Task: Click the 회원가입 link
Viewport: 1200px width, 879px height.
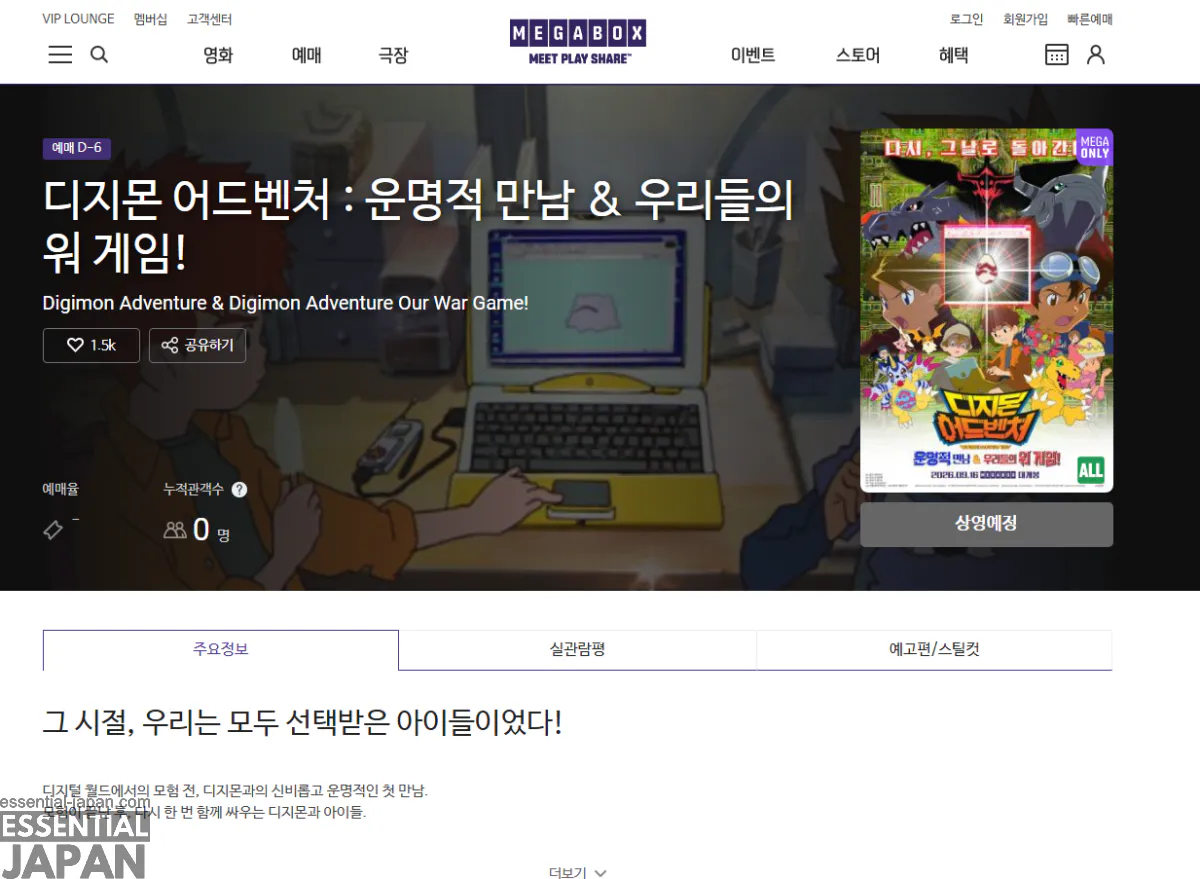Action: click(x=1025, y=19)
